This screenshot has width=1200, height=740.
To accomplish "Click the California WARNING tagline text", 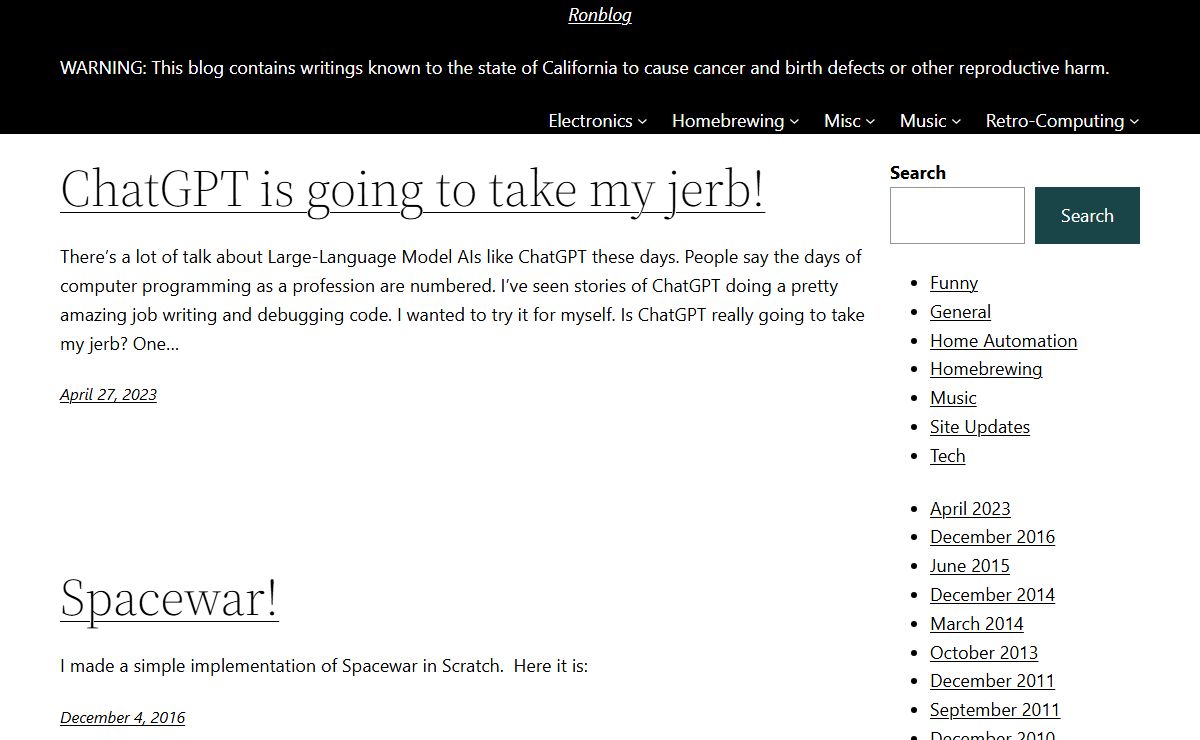I will pyautogui.click(x=585, y=68).
